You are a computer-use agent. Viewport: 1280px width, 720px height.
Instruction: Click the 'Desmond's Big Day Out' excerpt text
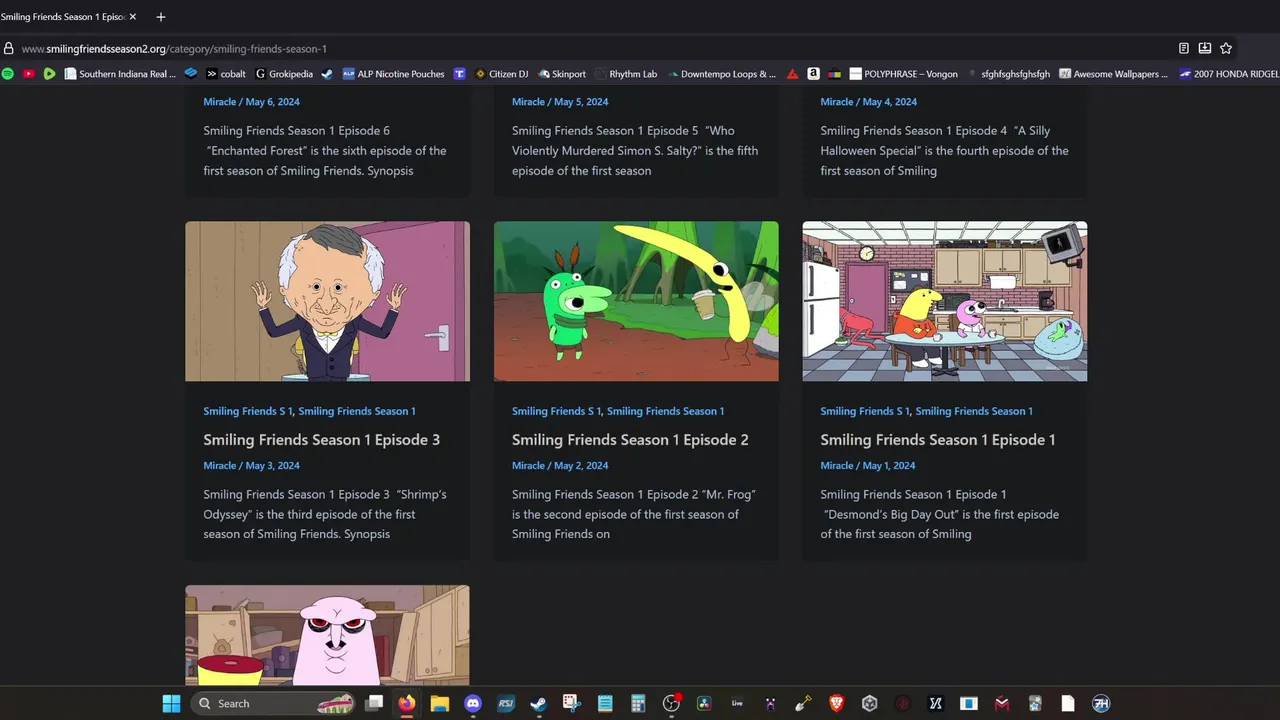(940, 514)
